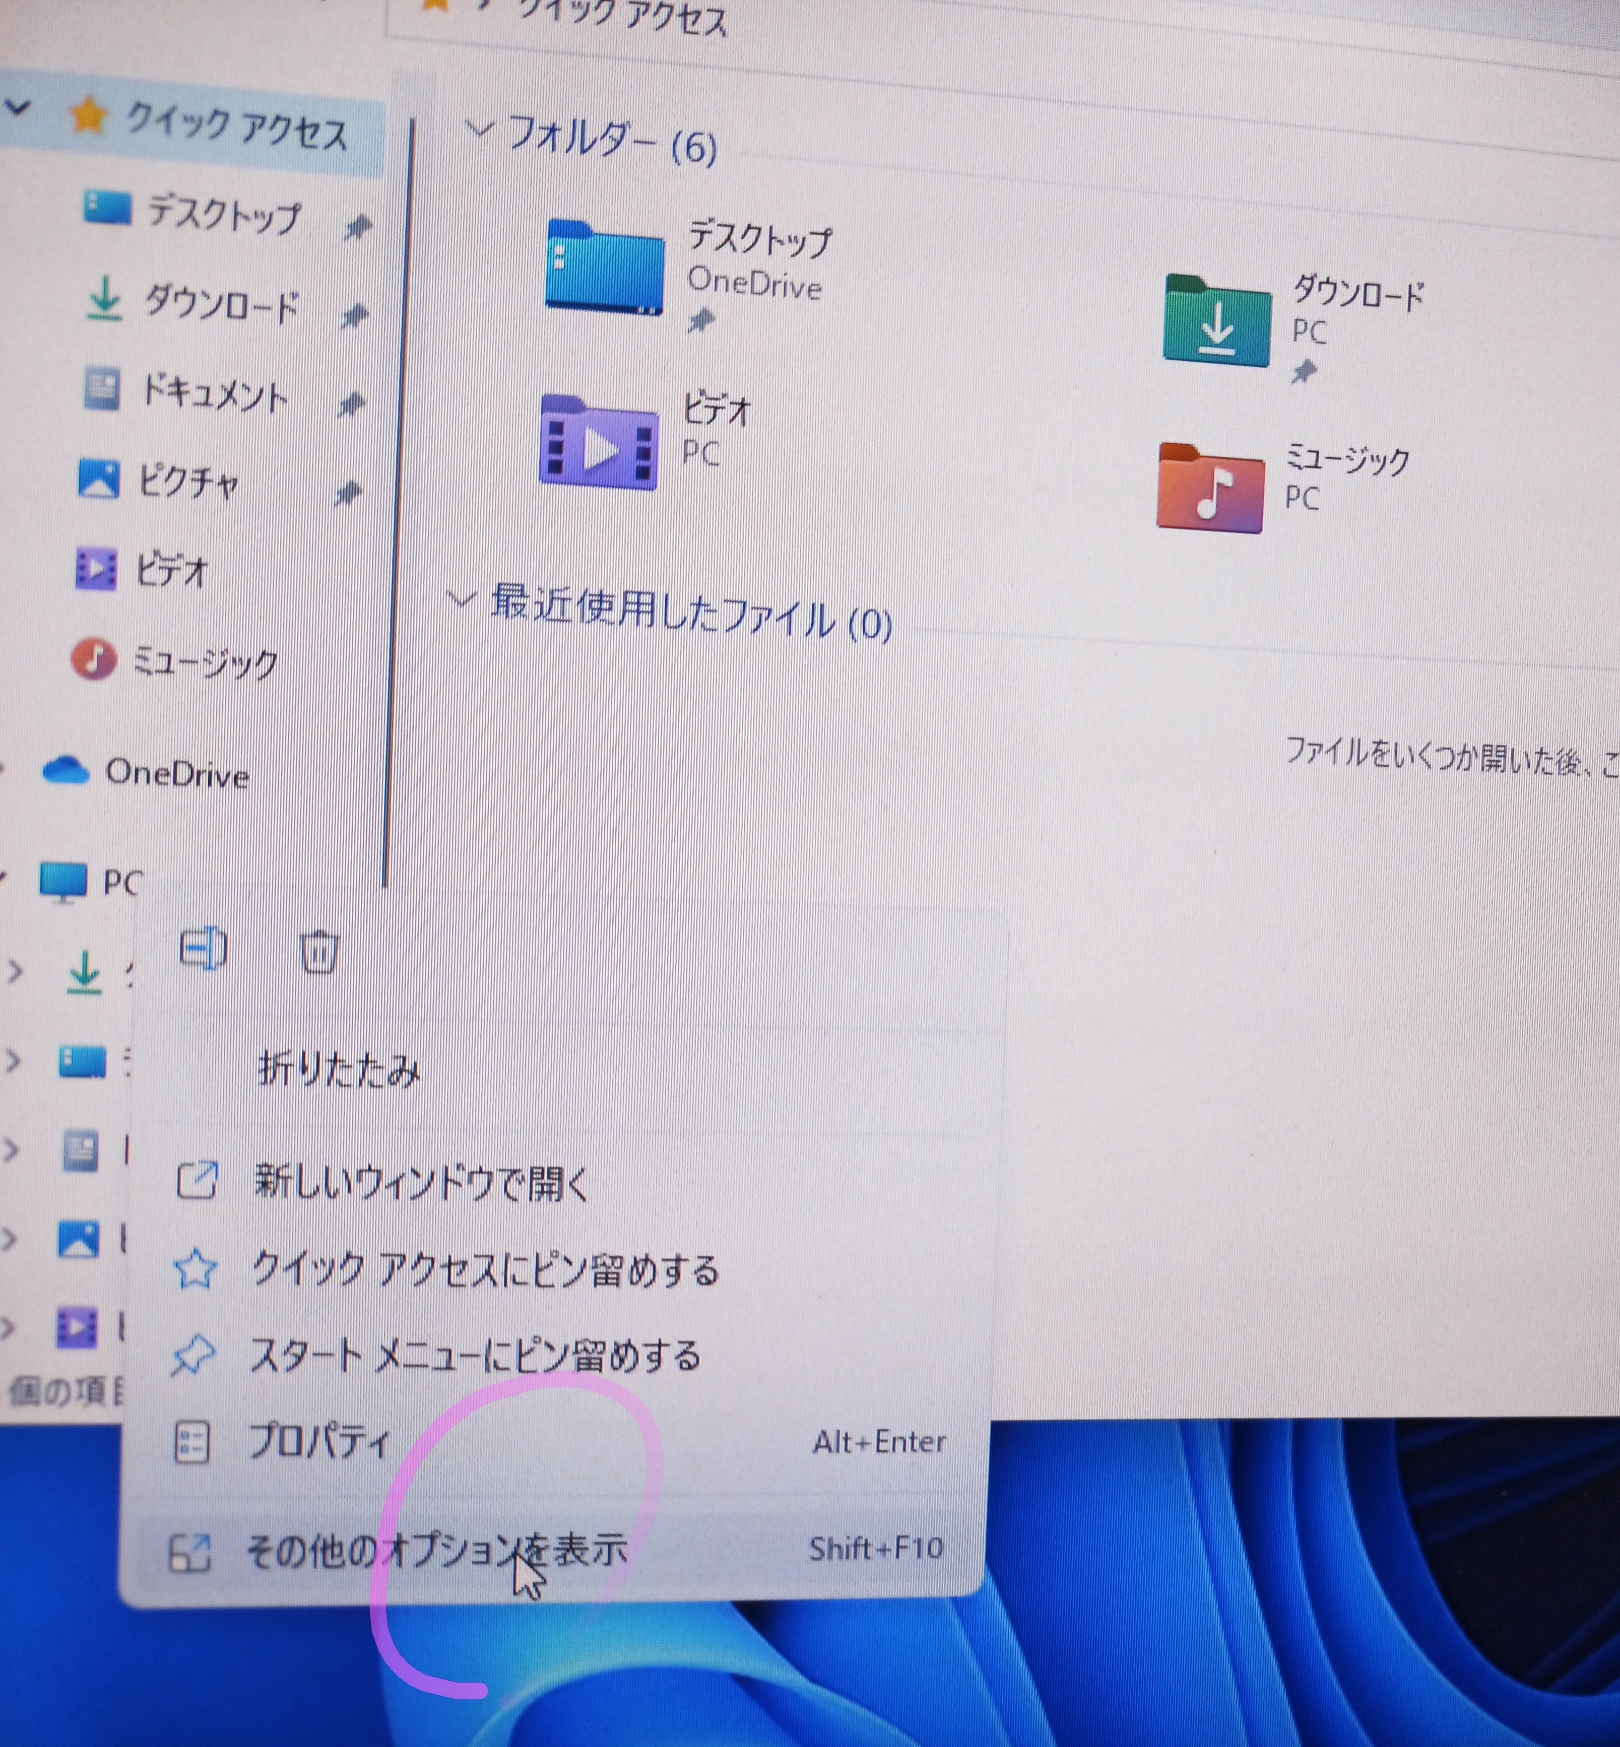Image resolution: width=1620 pixels, height=1747 pixels.
Task: Open OneDrive in the sidebar
Action: pos(177,773)
